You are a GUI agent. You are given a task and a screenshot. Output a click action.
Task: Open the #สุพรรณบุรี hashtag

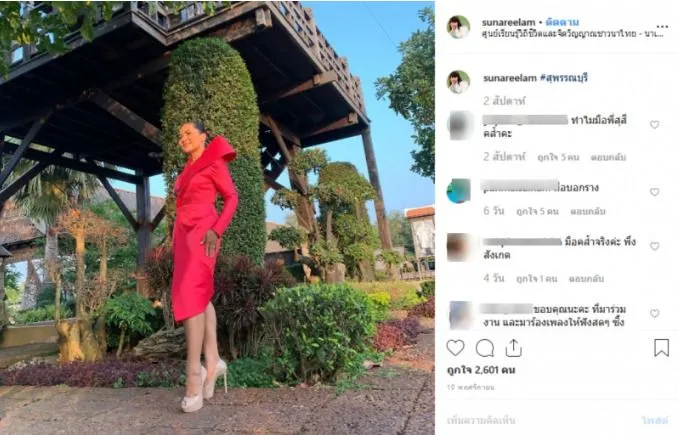(564, 78)
